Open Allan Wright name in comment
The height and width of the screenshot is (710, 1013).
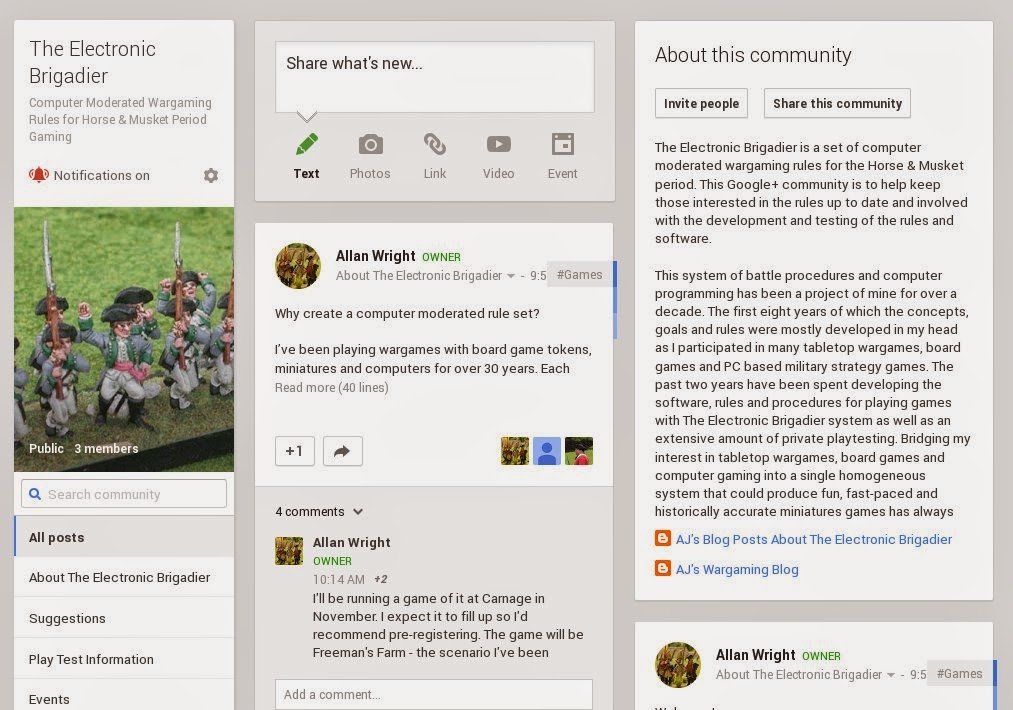pyautogui.click(x=351, y=542)
